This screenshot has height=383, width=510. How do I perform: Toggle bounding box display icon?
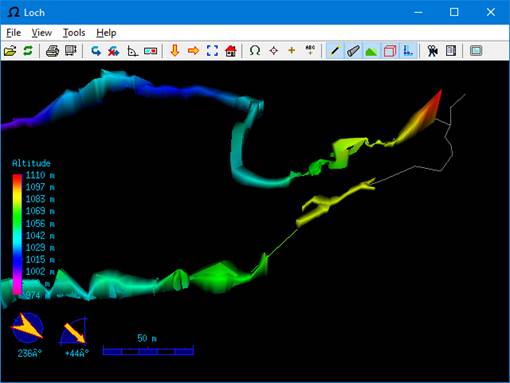tap(390, 51)
